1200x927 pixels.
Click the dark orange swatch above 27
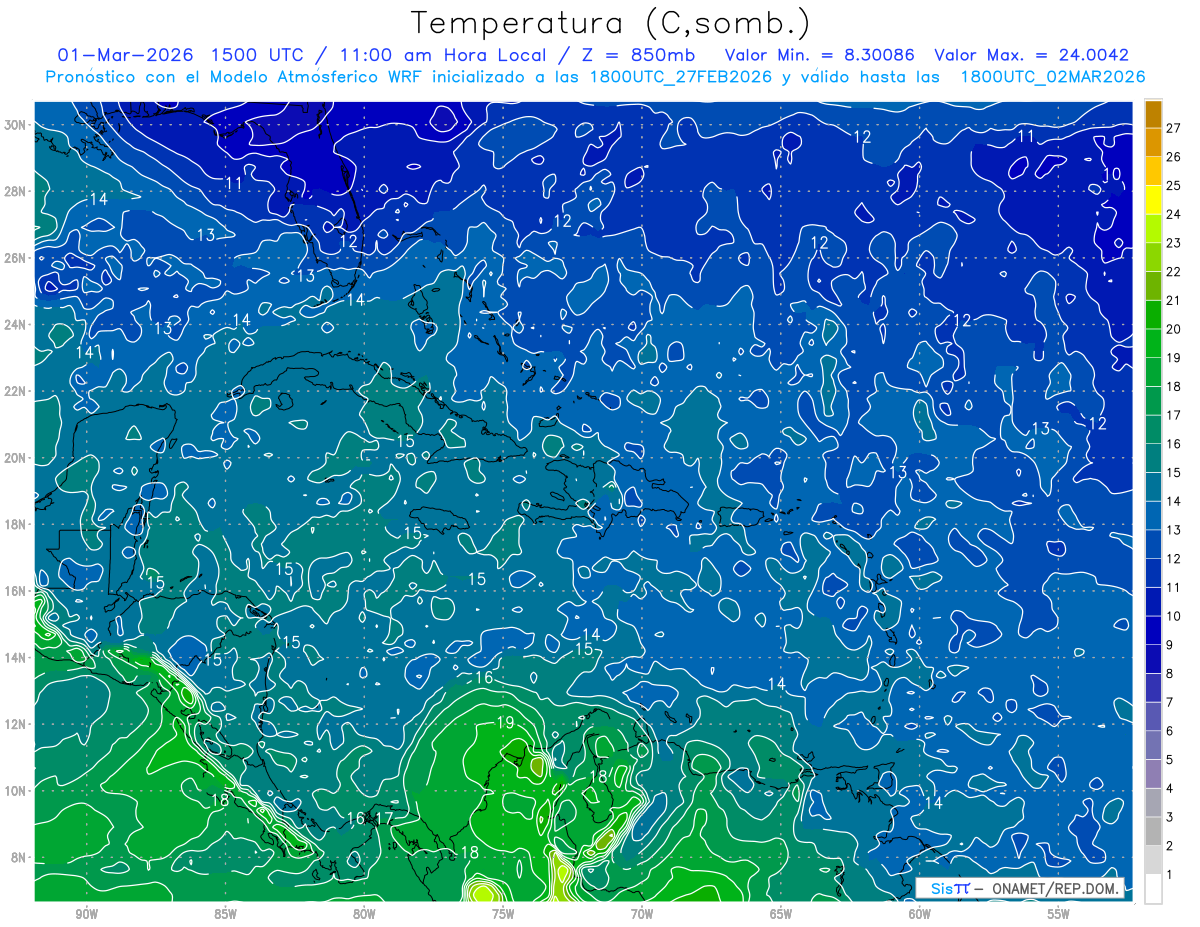(x=1153, y=114)
